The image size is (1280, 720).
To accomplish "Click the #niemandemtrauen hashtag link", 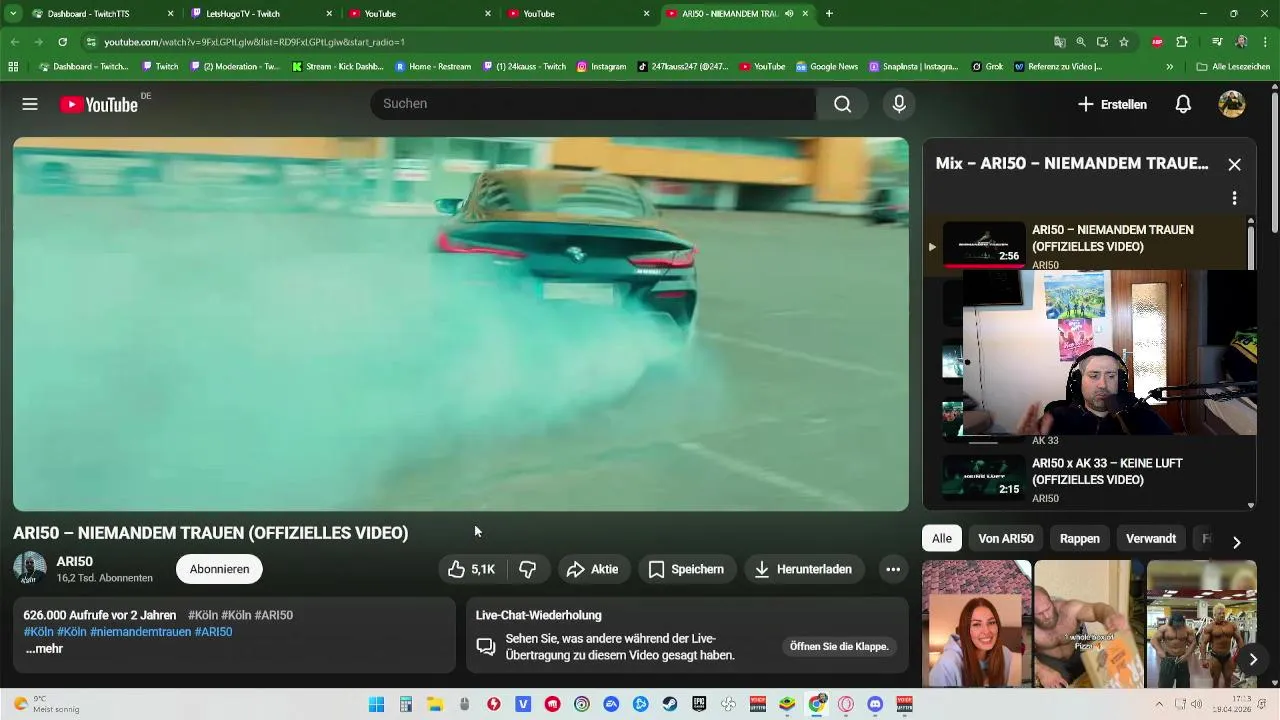I will tap(140, 632).
